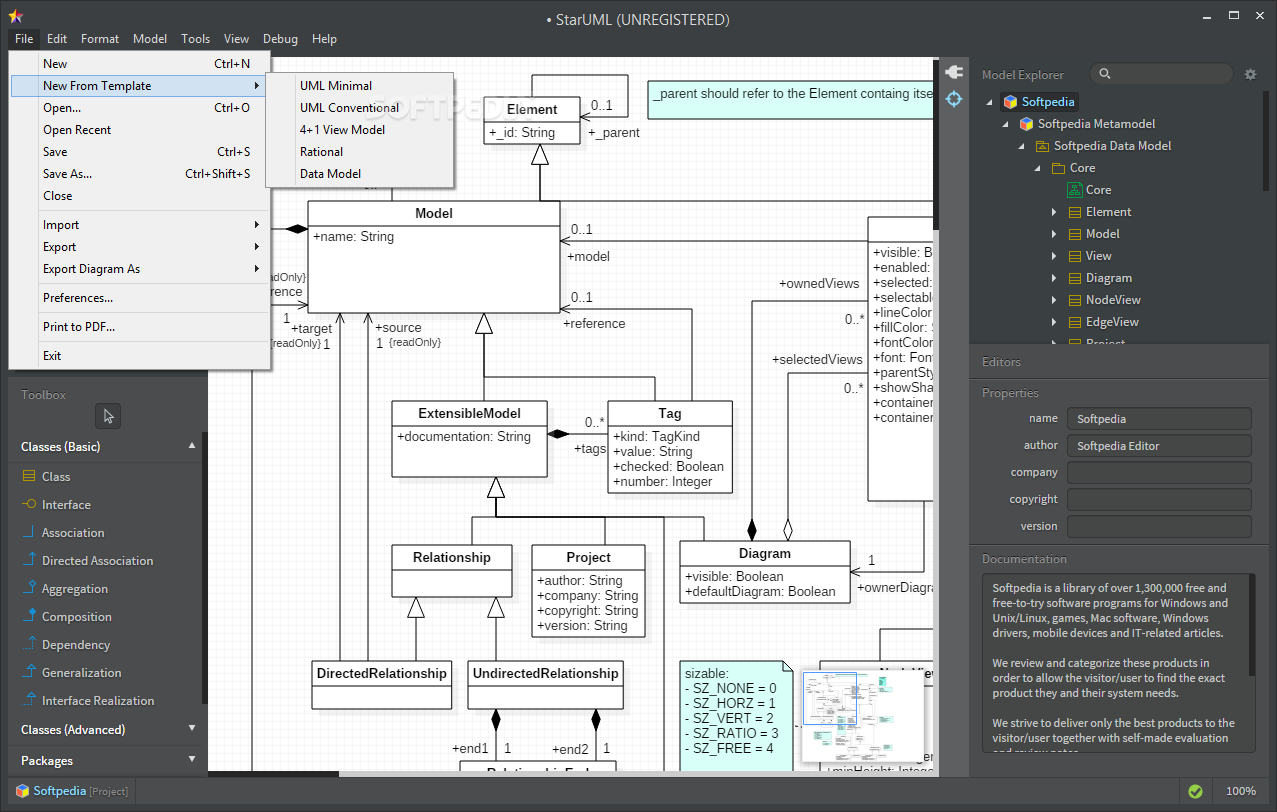Choose Exit from File menu

coord(140,356)
